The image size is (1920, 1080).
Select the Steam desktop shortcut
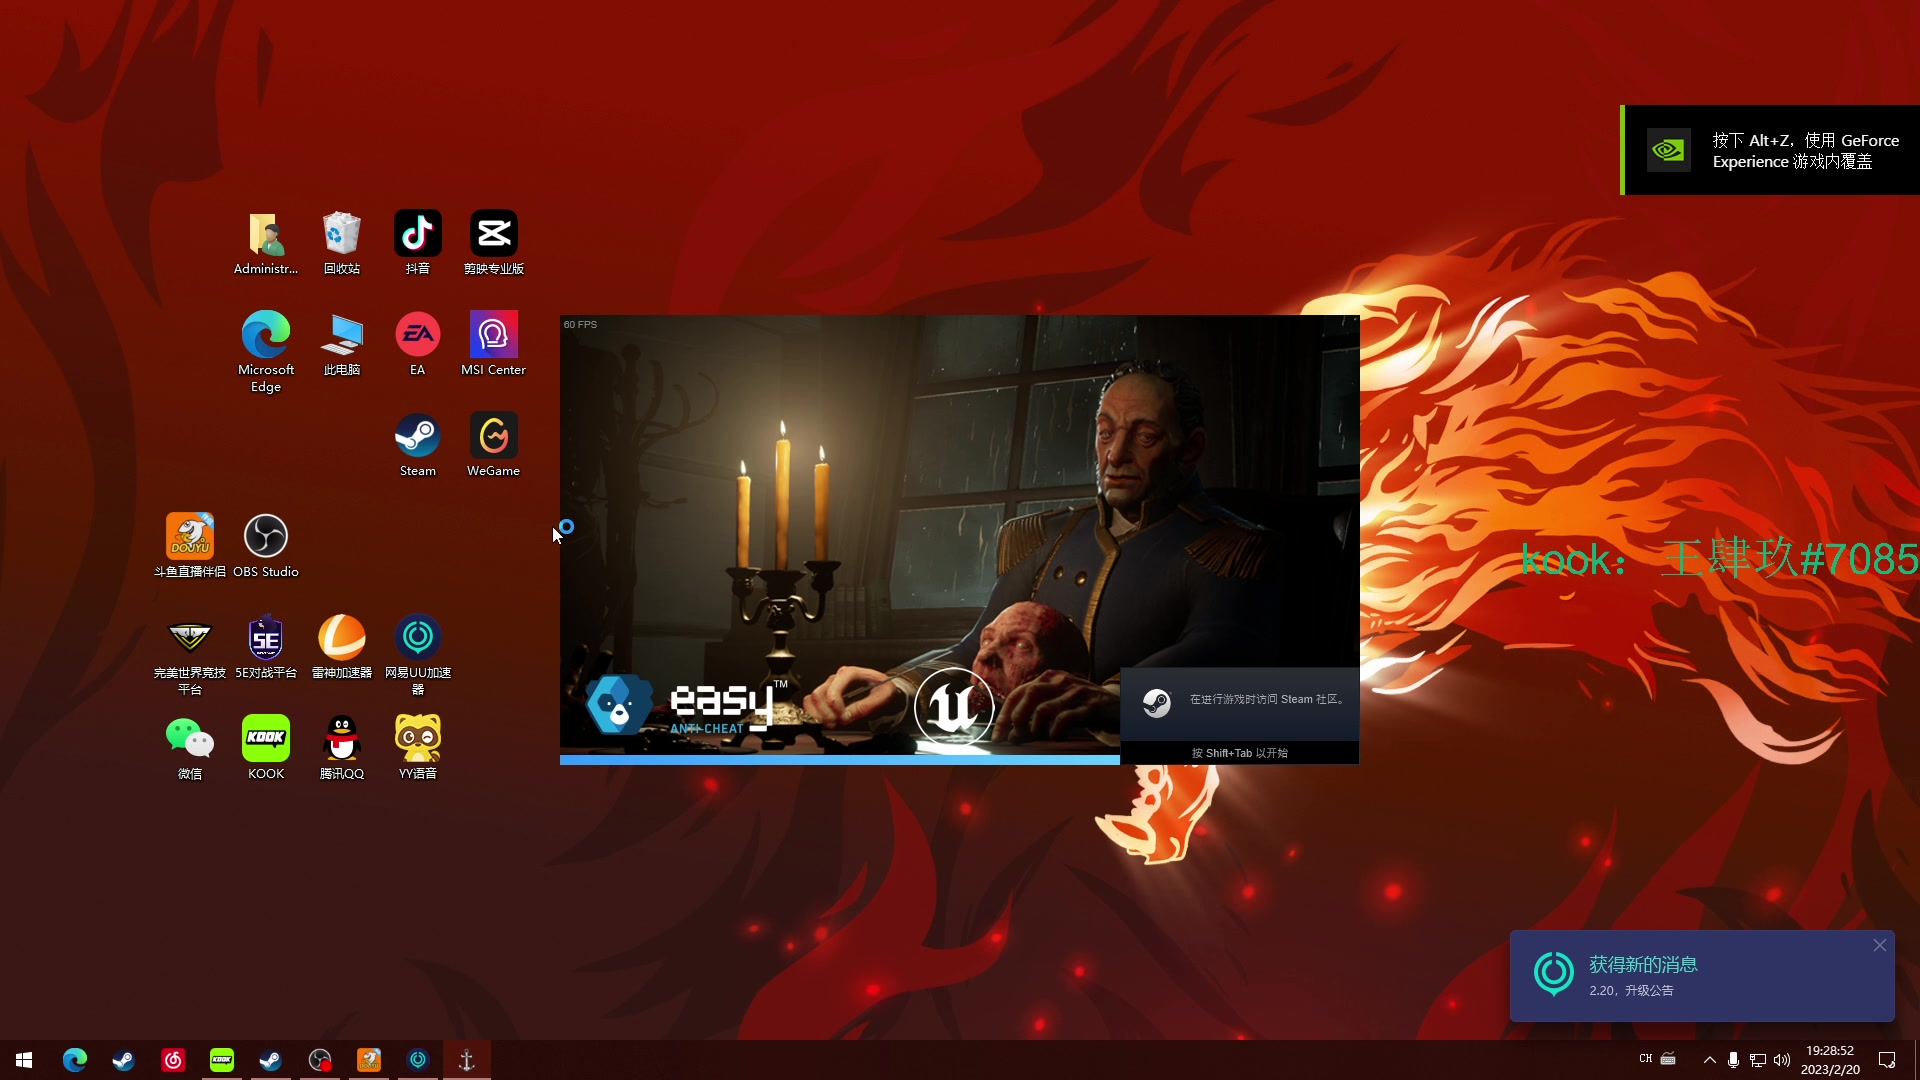coord(418,445)
